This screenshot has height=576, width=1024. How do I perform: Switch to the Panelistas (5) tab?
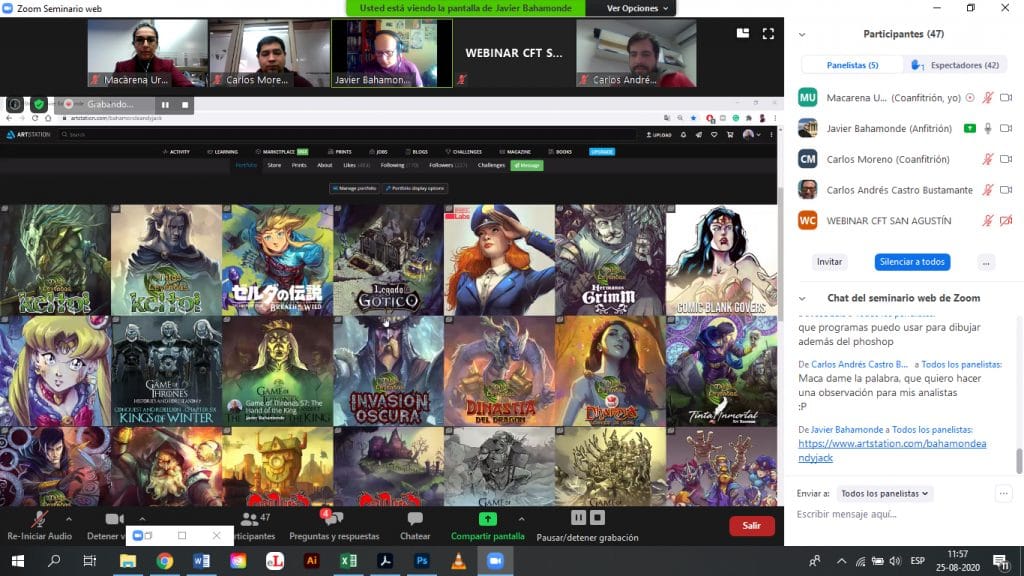(x=852, y=65)
